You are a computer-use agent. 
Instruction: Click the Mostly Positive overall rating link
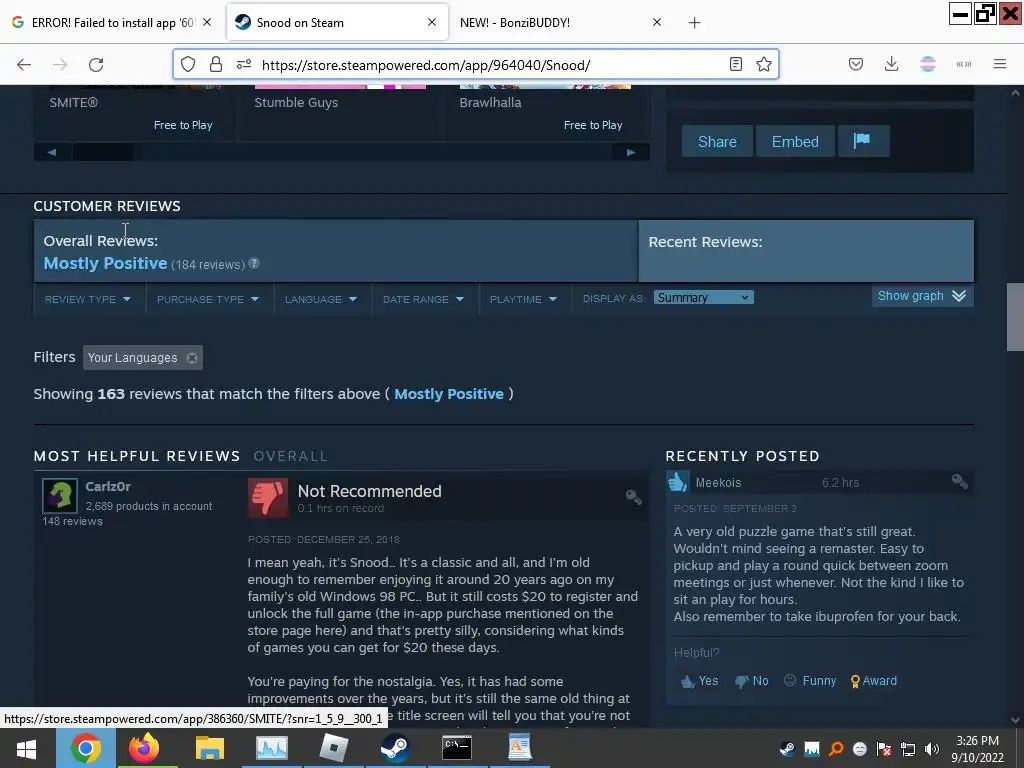click(105, 263)
